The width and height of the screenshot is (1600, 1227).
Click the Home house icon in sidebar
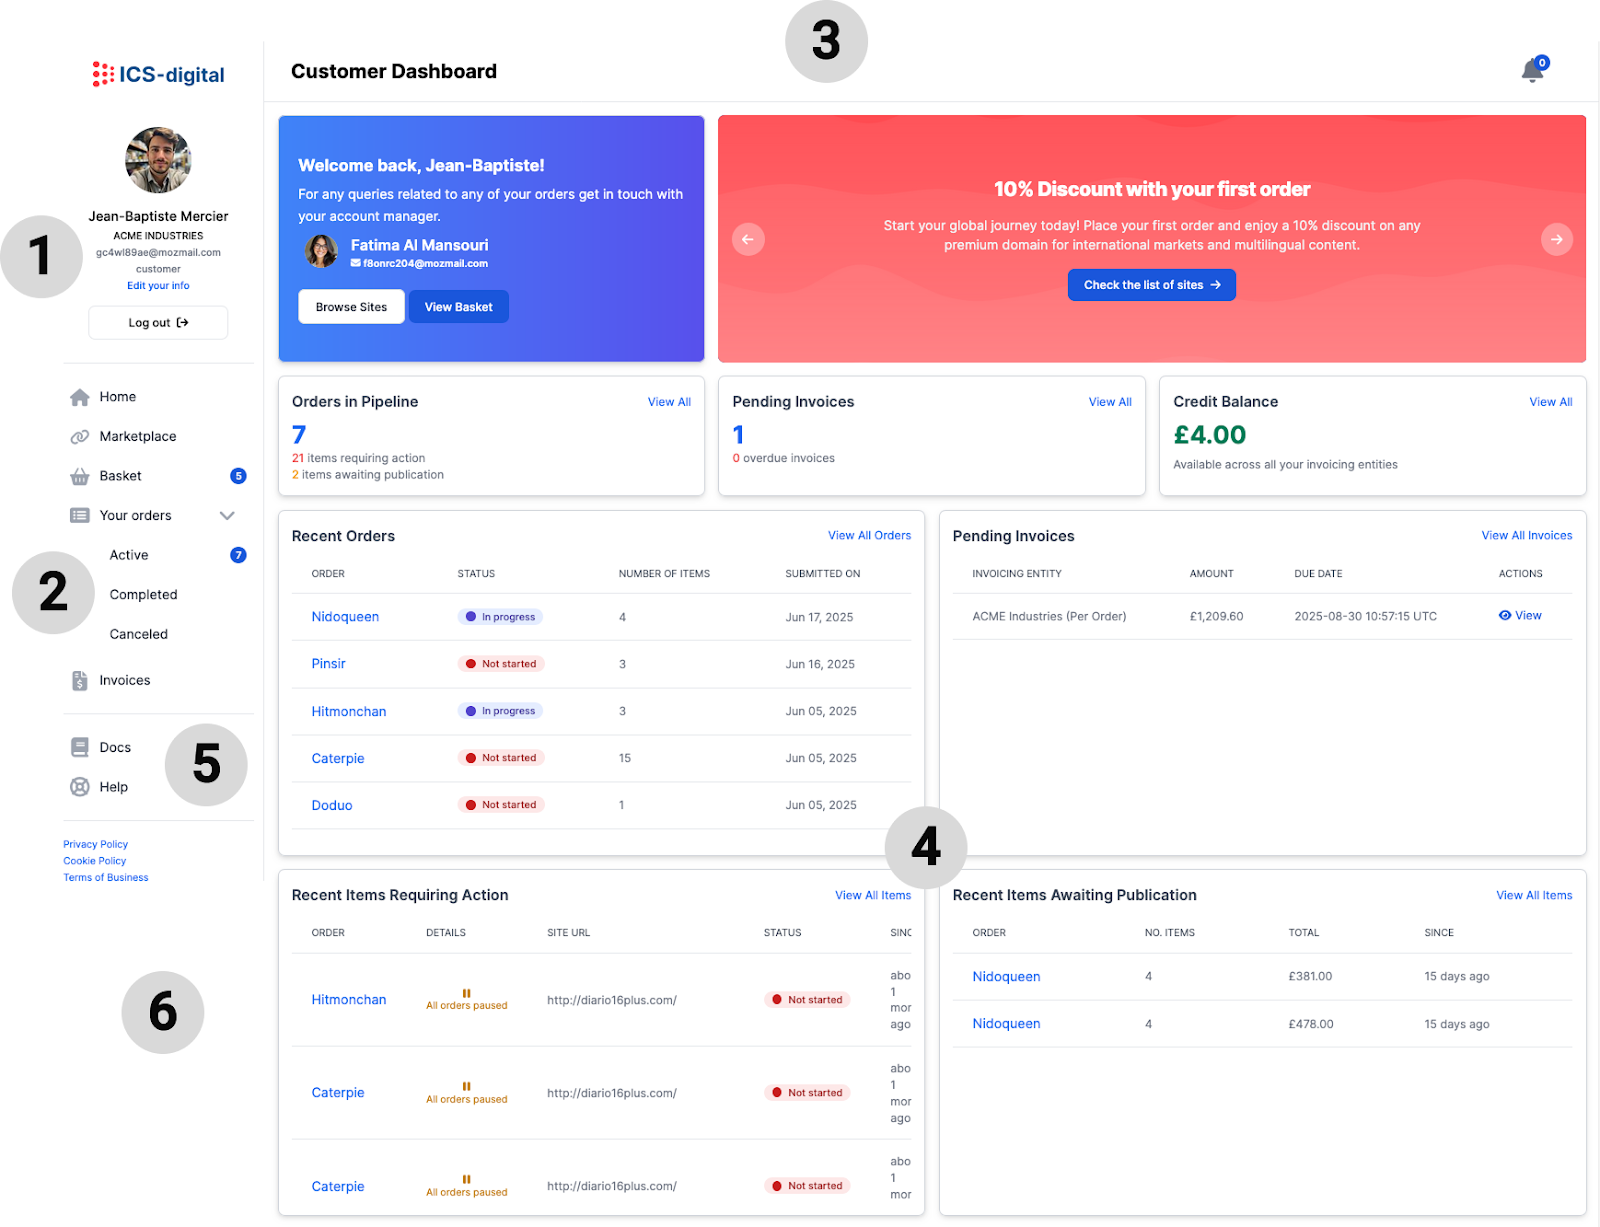(80, 397)
